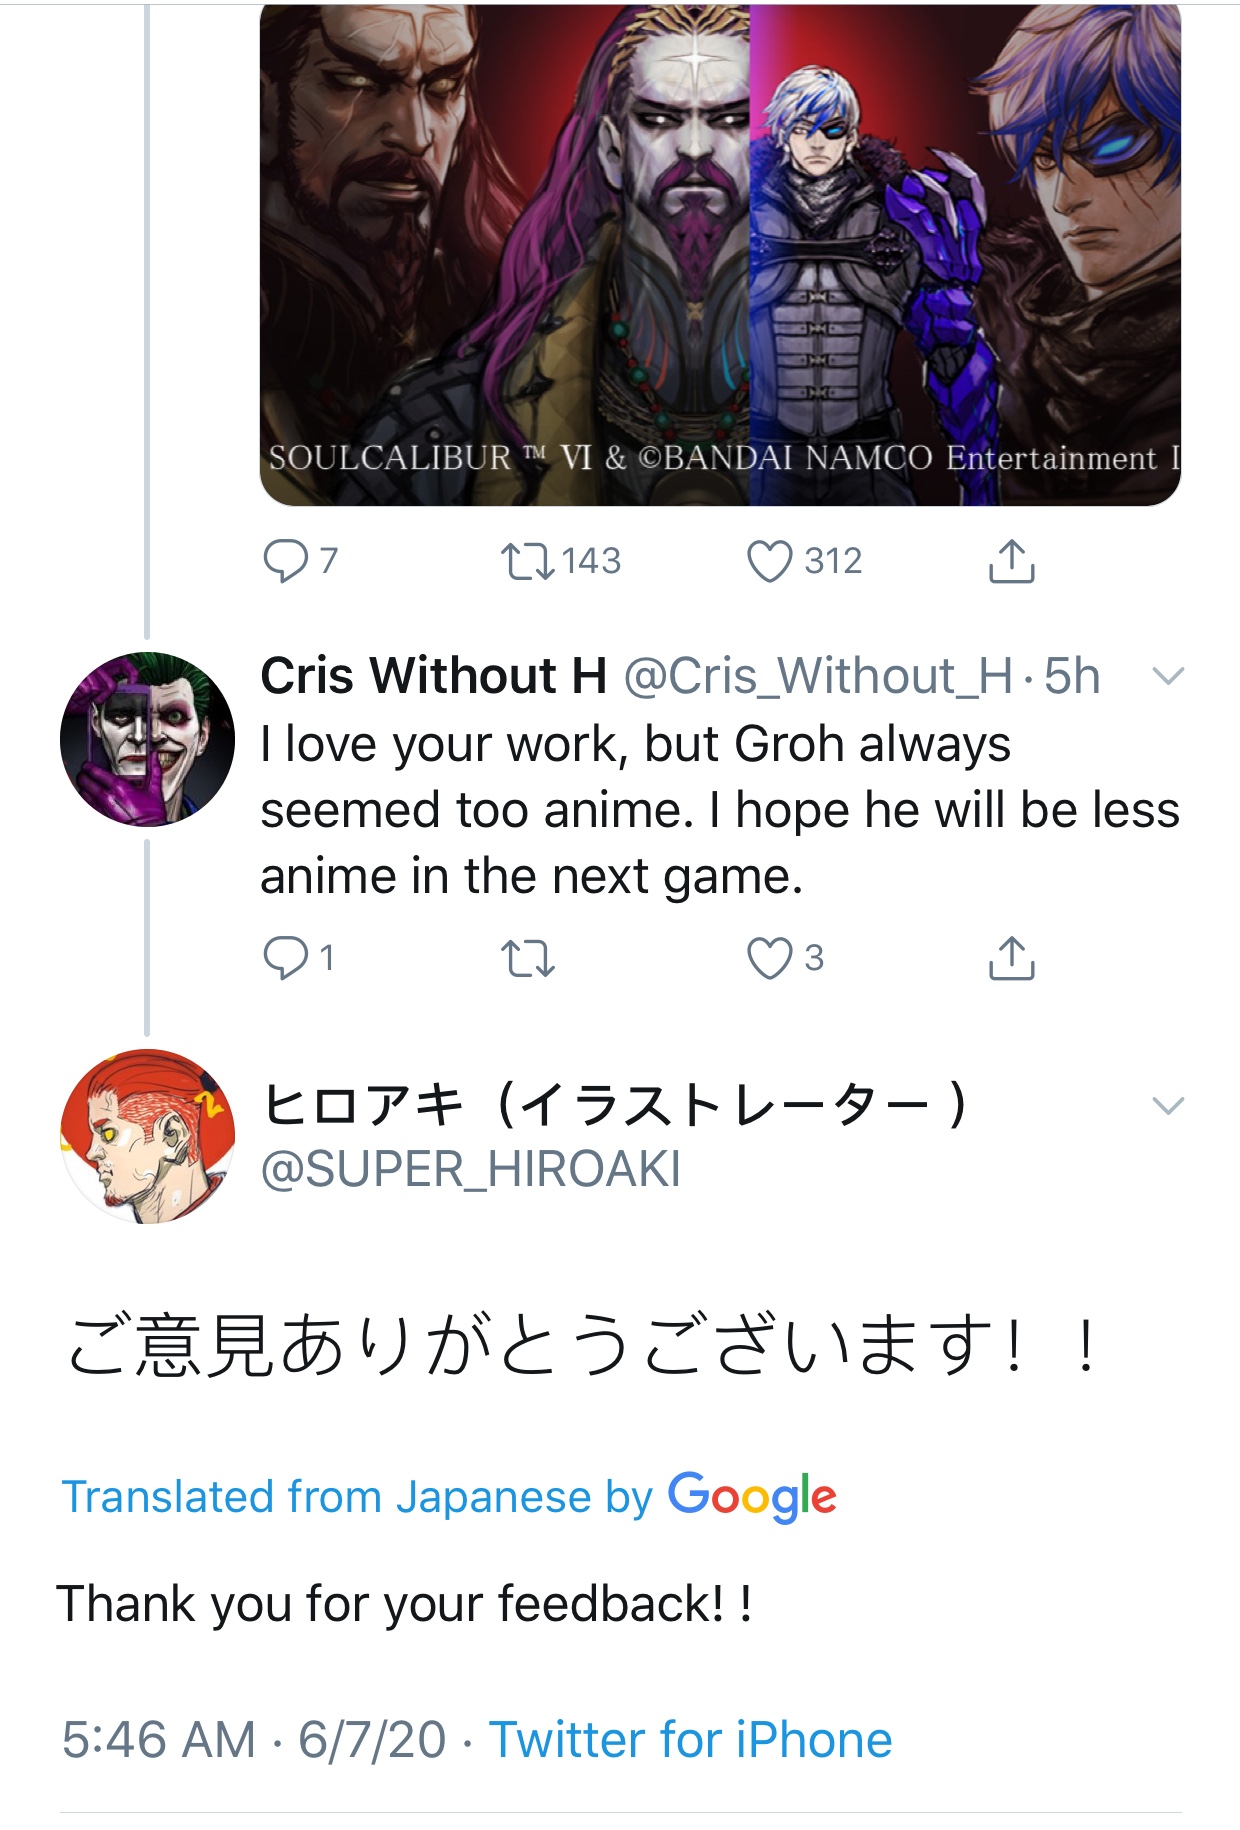Open Cris Without H's Joker profile picture
This screenshot has width=1240, height=1830.
[x=147, y=739]
